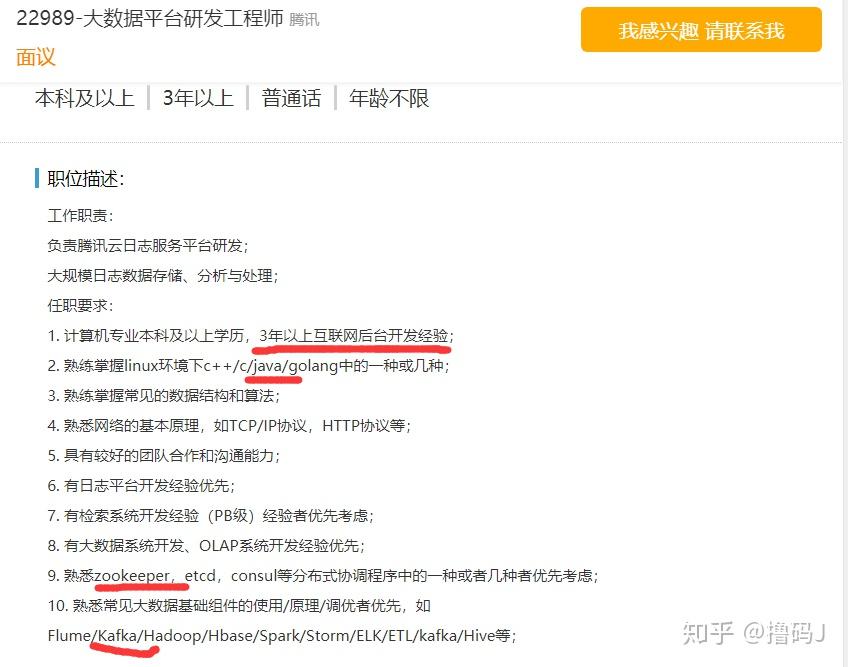Image resolution: width=848 pixels, height=667 pixels.
Task: Click the underlined java keyword
Action: click(x=268, y=366)
